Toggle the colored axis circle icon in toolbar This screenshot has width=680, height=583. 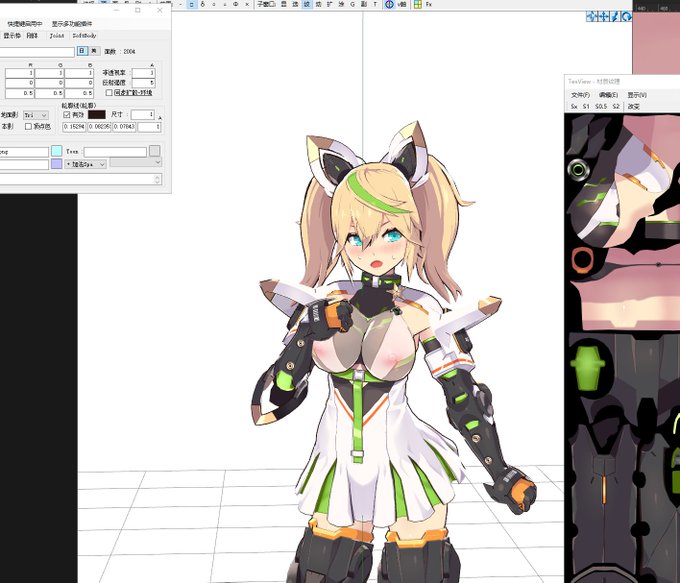pos(389,4)
